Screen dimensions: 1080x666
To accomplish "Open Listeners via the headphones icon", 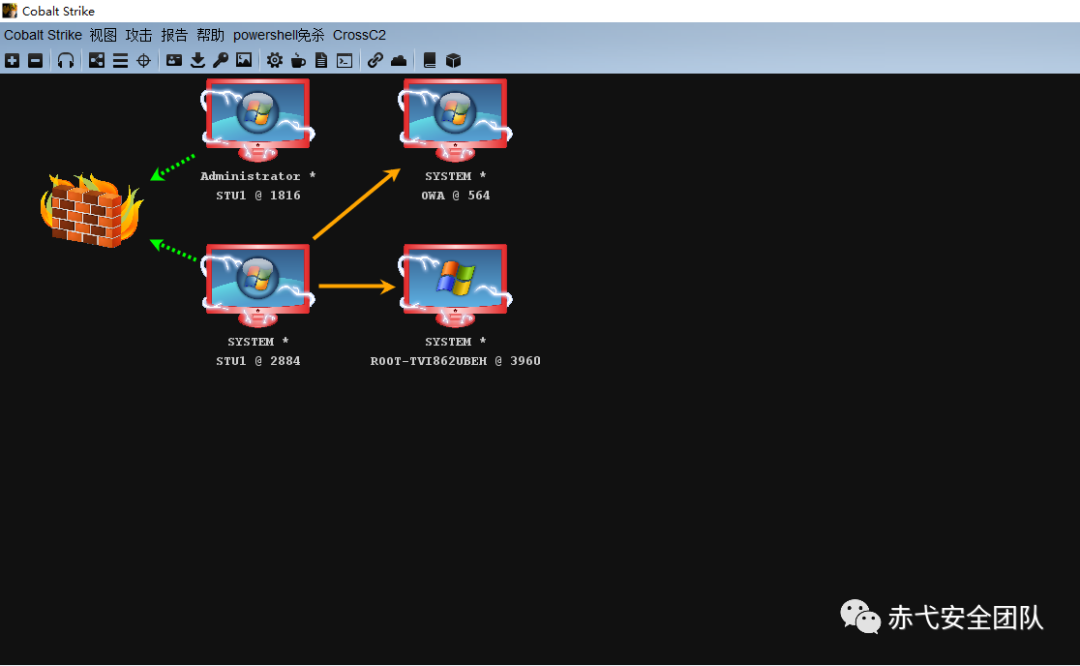I will [x=65, y=61].
